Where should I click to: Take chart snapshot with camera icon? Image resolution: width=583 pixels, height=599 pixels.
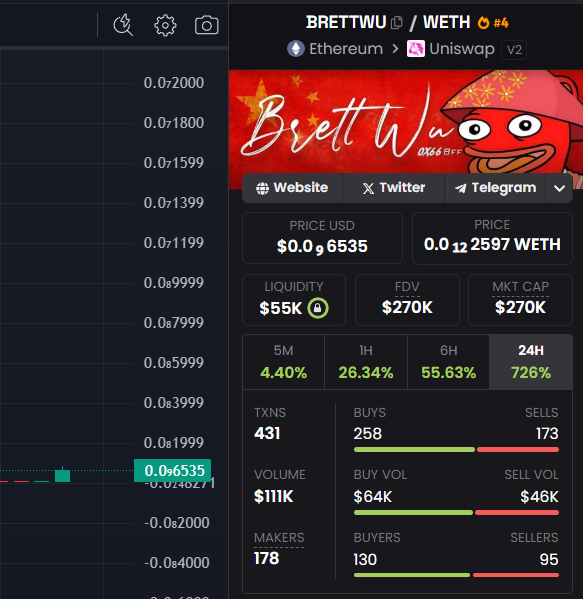pyautogui.click(x=207, y=26)
